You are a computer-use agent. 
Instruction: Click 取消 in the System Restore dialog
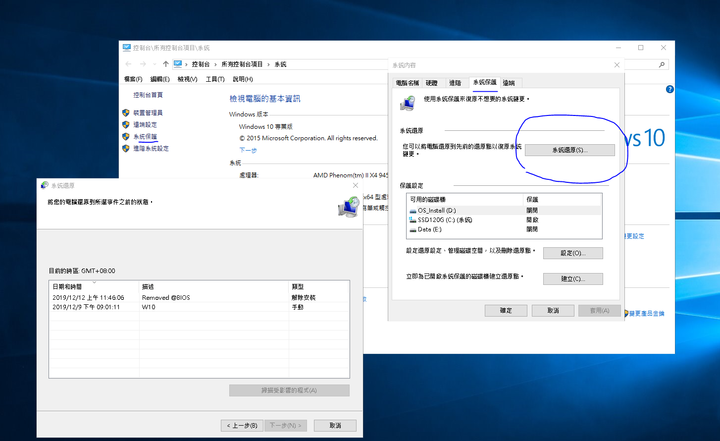pyautogui.click(x=335, y=425)
